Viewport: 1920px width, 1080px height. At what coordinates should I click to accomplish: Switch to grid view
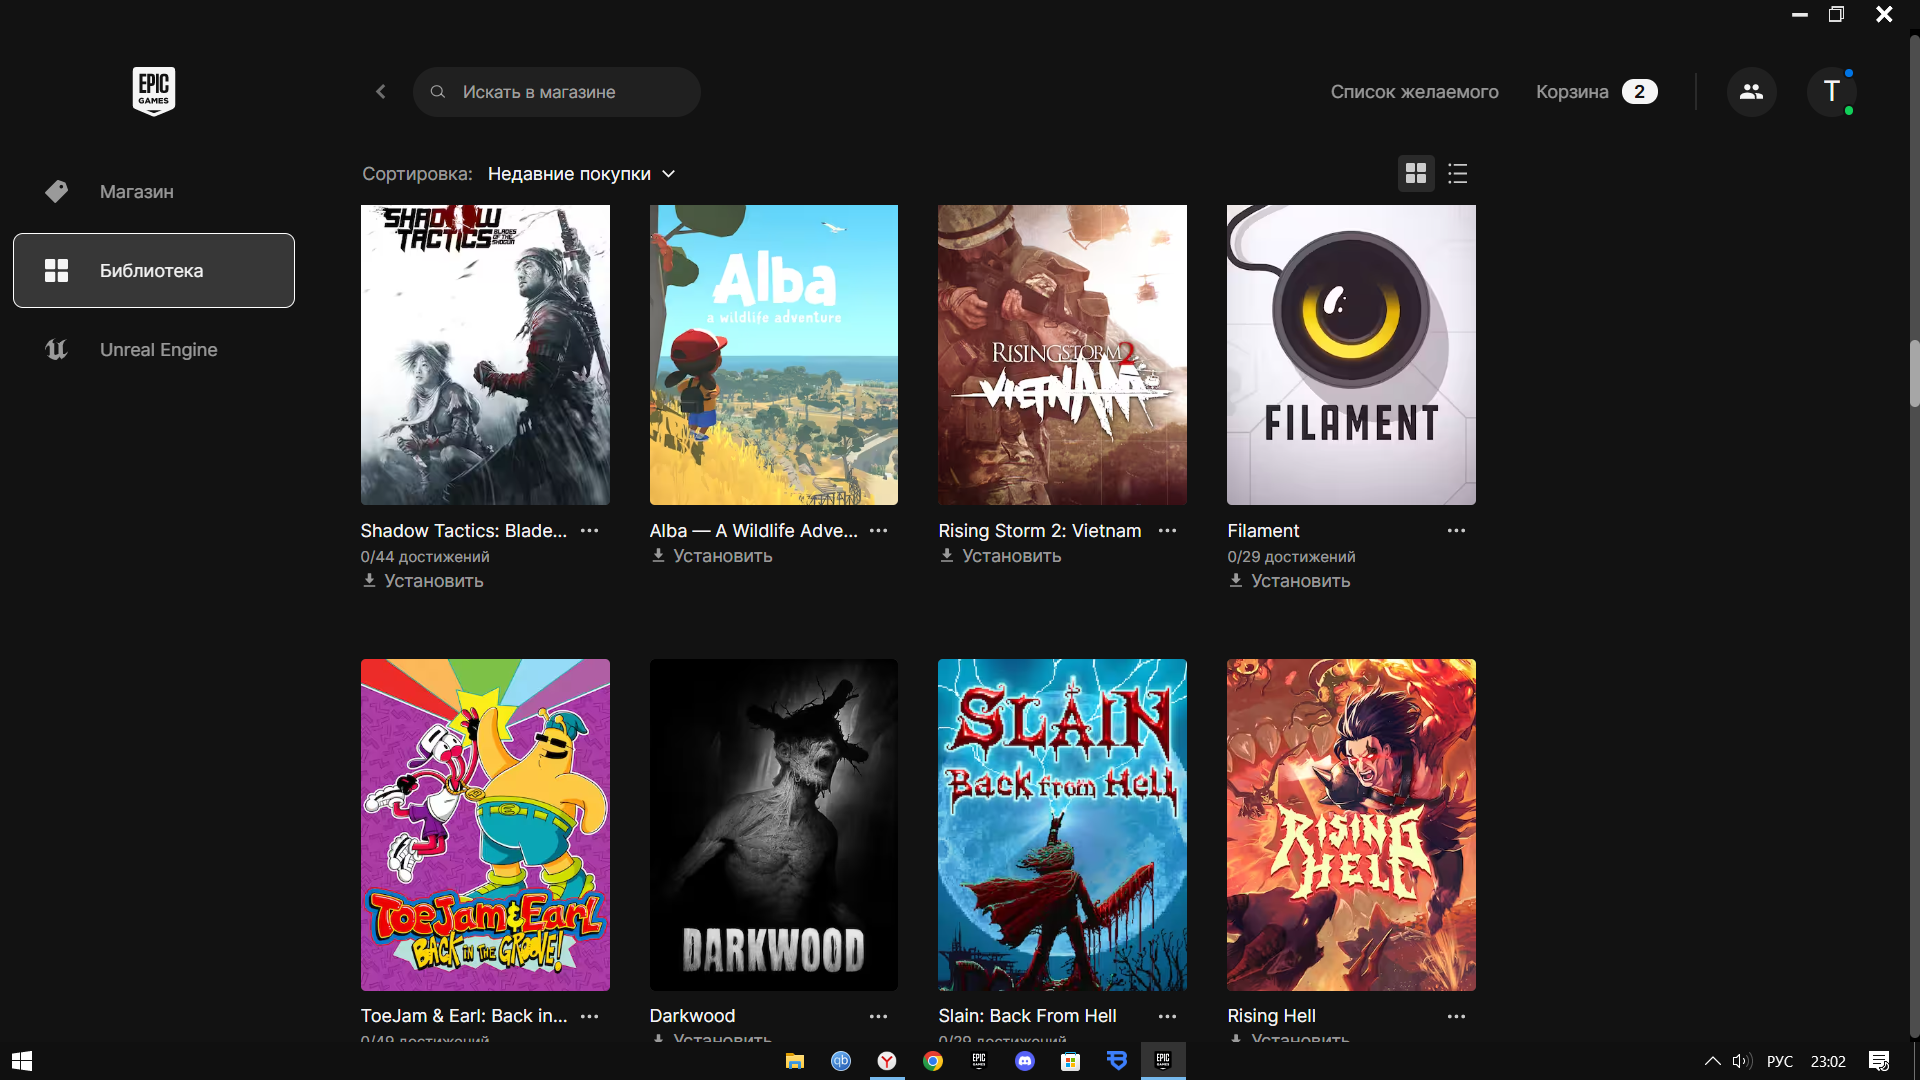1415,174
